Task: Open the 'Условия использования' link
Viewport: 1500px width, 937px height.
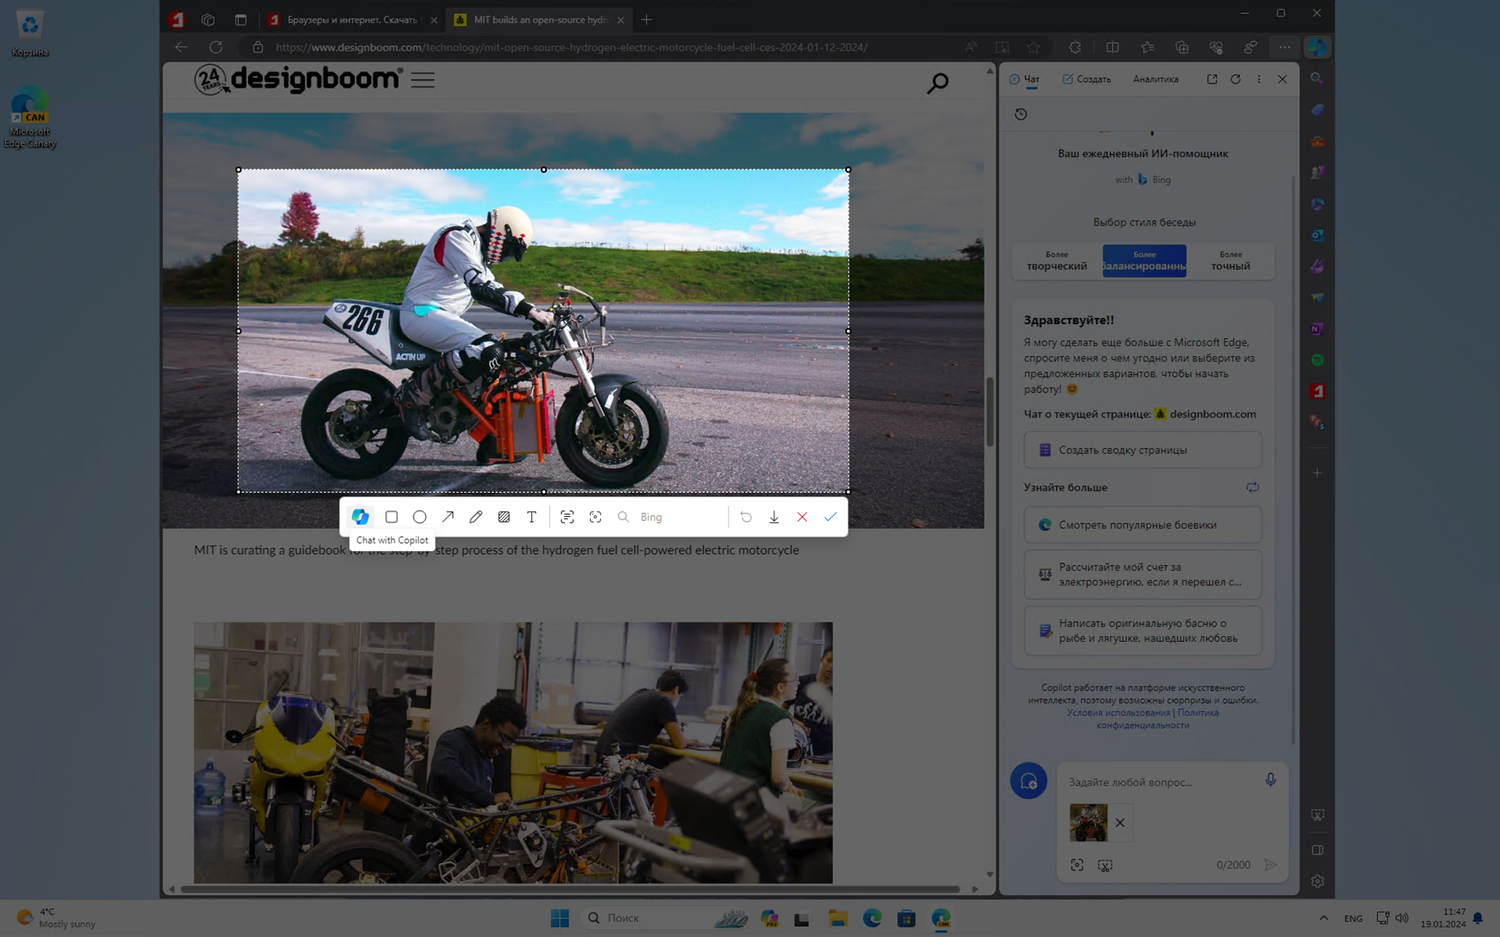Action: click(1117, 713)
